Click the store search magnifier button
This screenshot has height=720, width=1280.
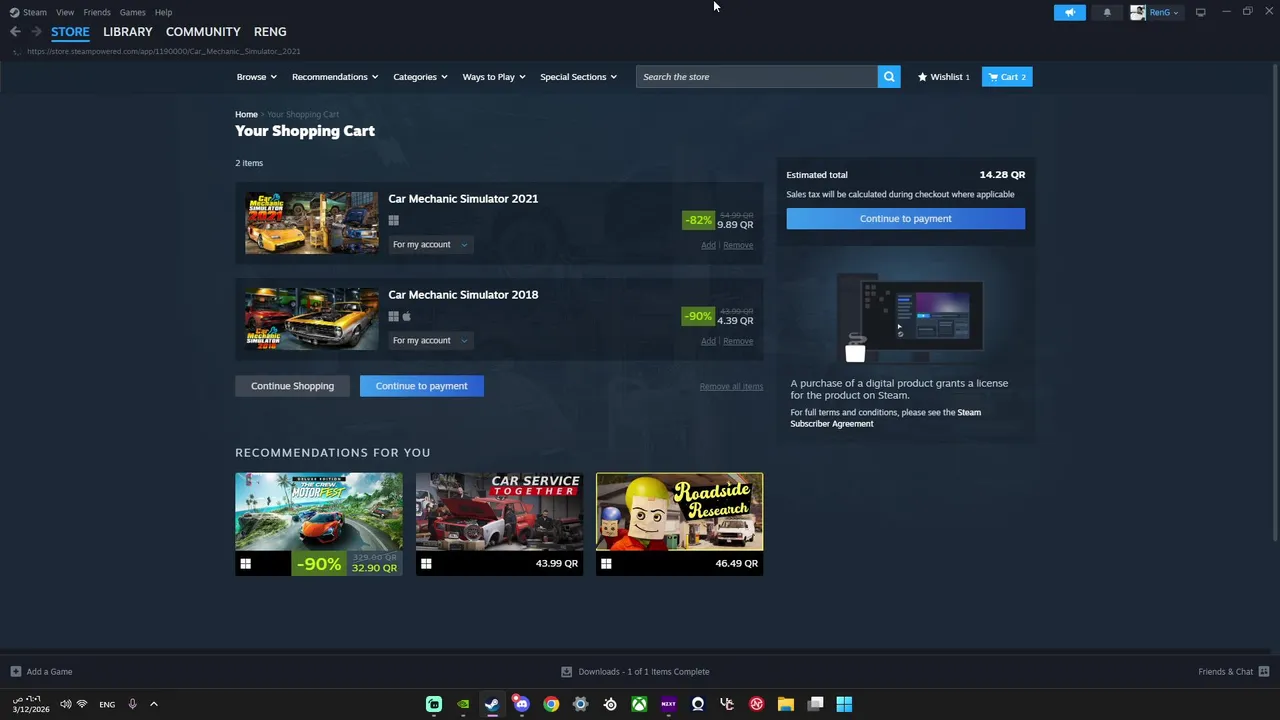click(x=889, y=77)
